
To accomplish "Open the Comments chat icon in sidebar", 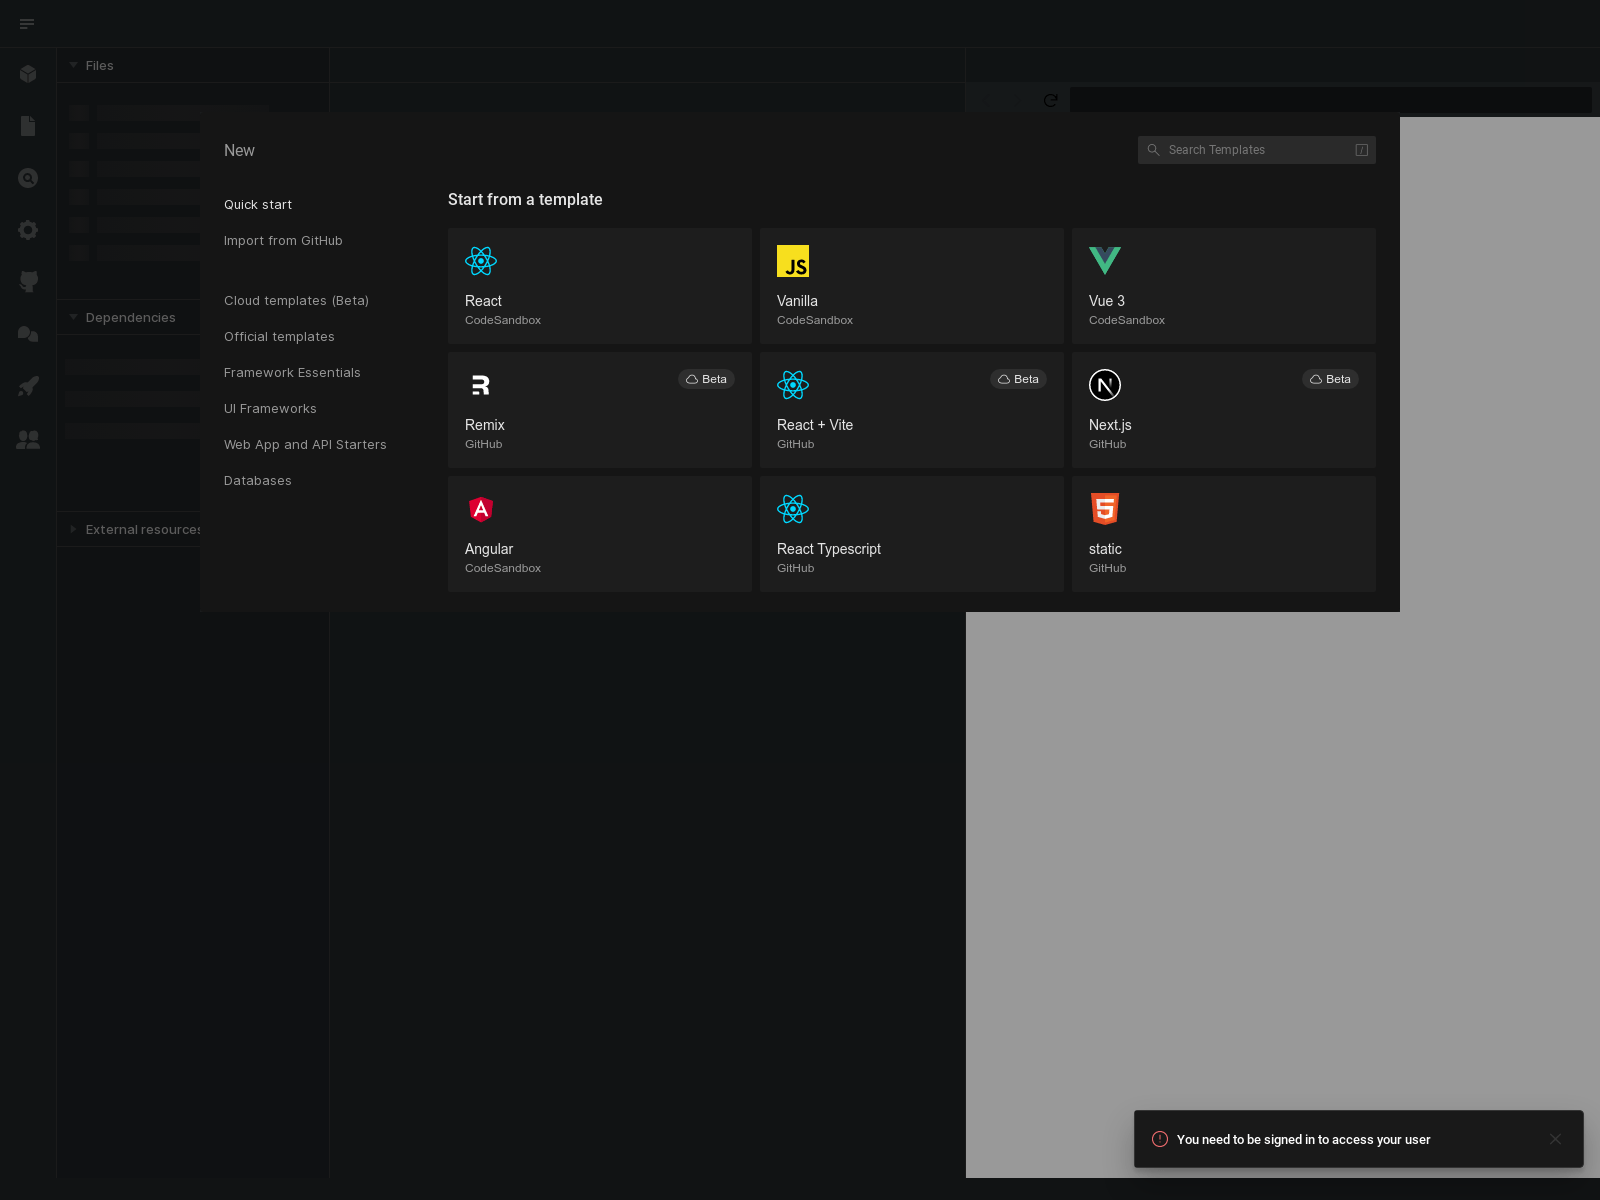I will pos(28,334).
